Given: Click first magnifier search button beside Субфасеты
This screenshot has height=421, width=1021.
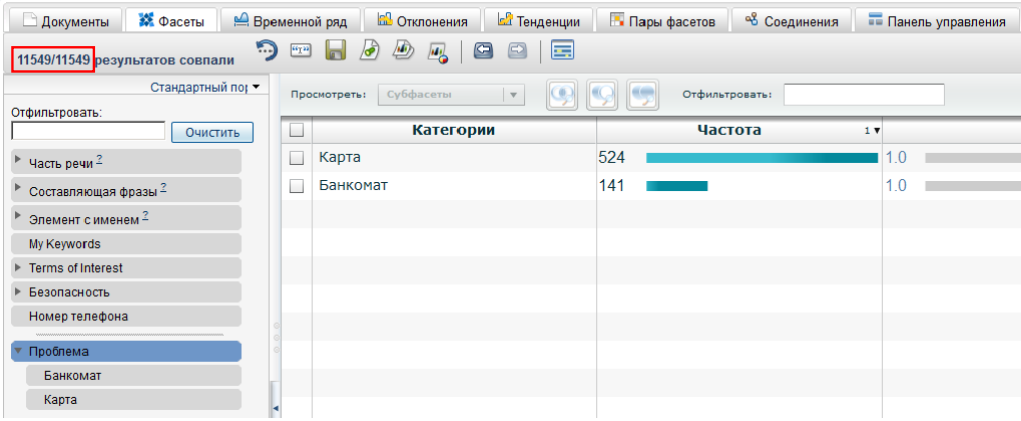Looking at the screenshot, I should (x=563, y=96).
